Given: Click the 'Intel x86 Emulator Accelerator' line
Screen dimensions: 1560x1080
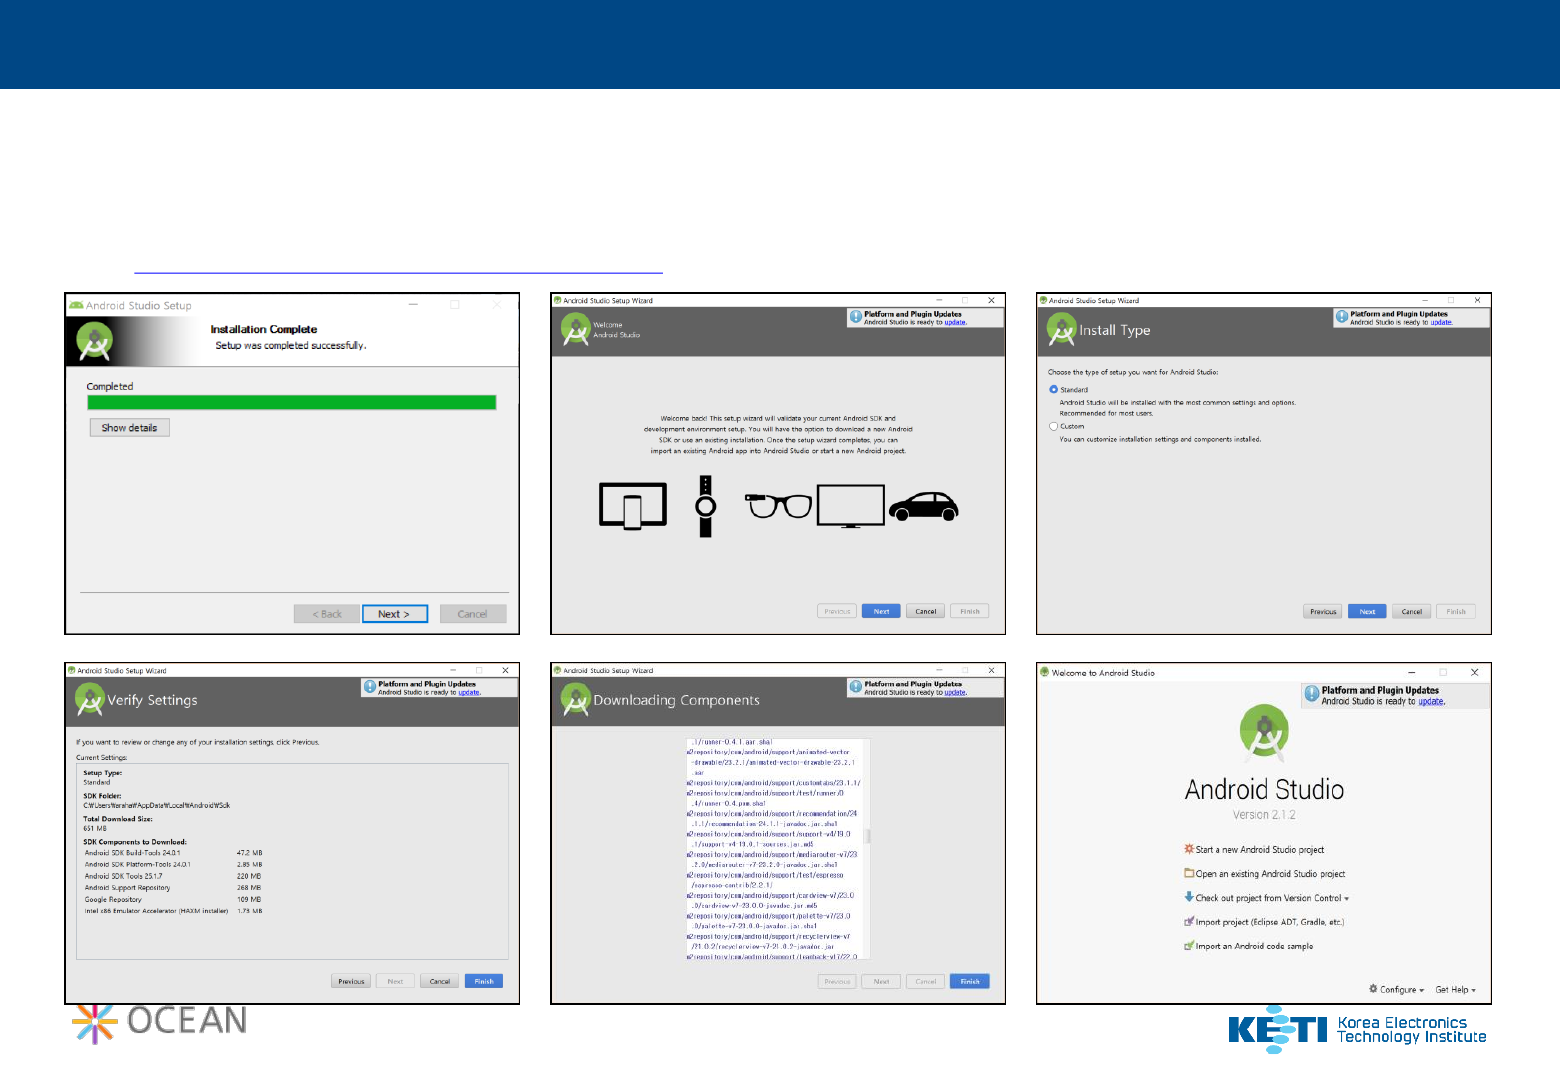Looking at the screenshot, I should (x=173, y=911).
